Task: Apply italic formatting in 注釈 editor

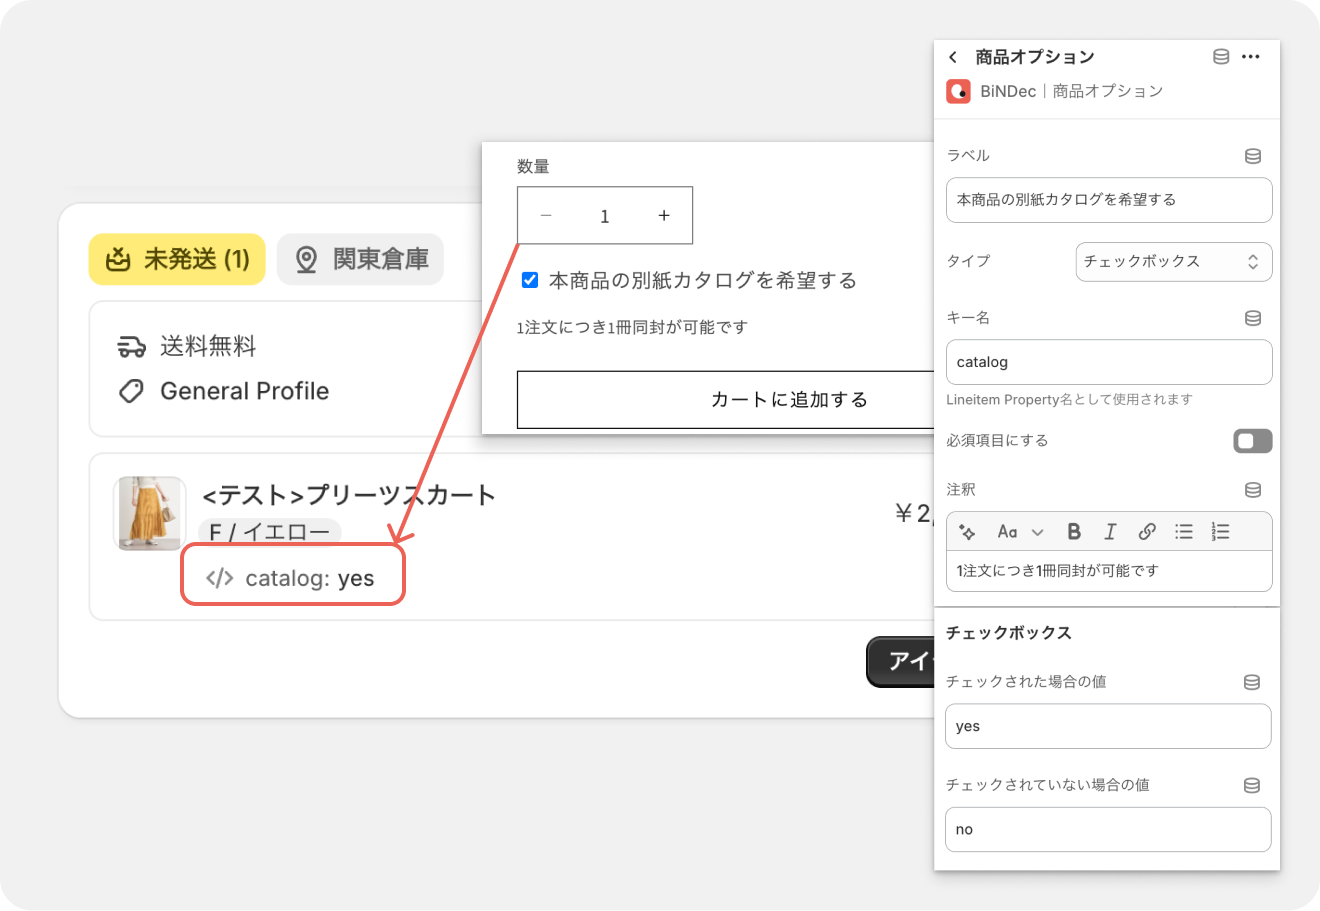Action: (1110, 532)
